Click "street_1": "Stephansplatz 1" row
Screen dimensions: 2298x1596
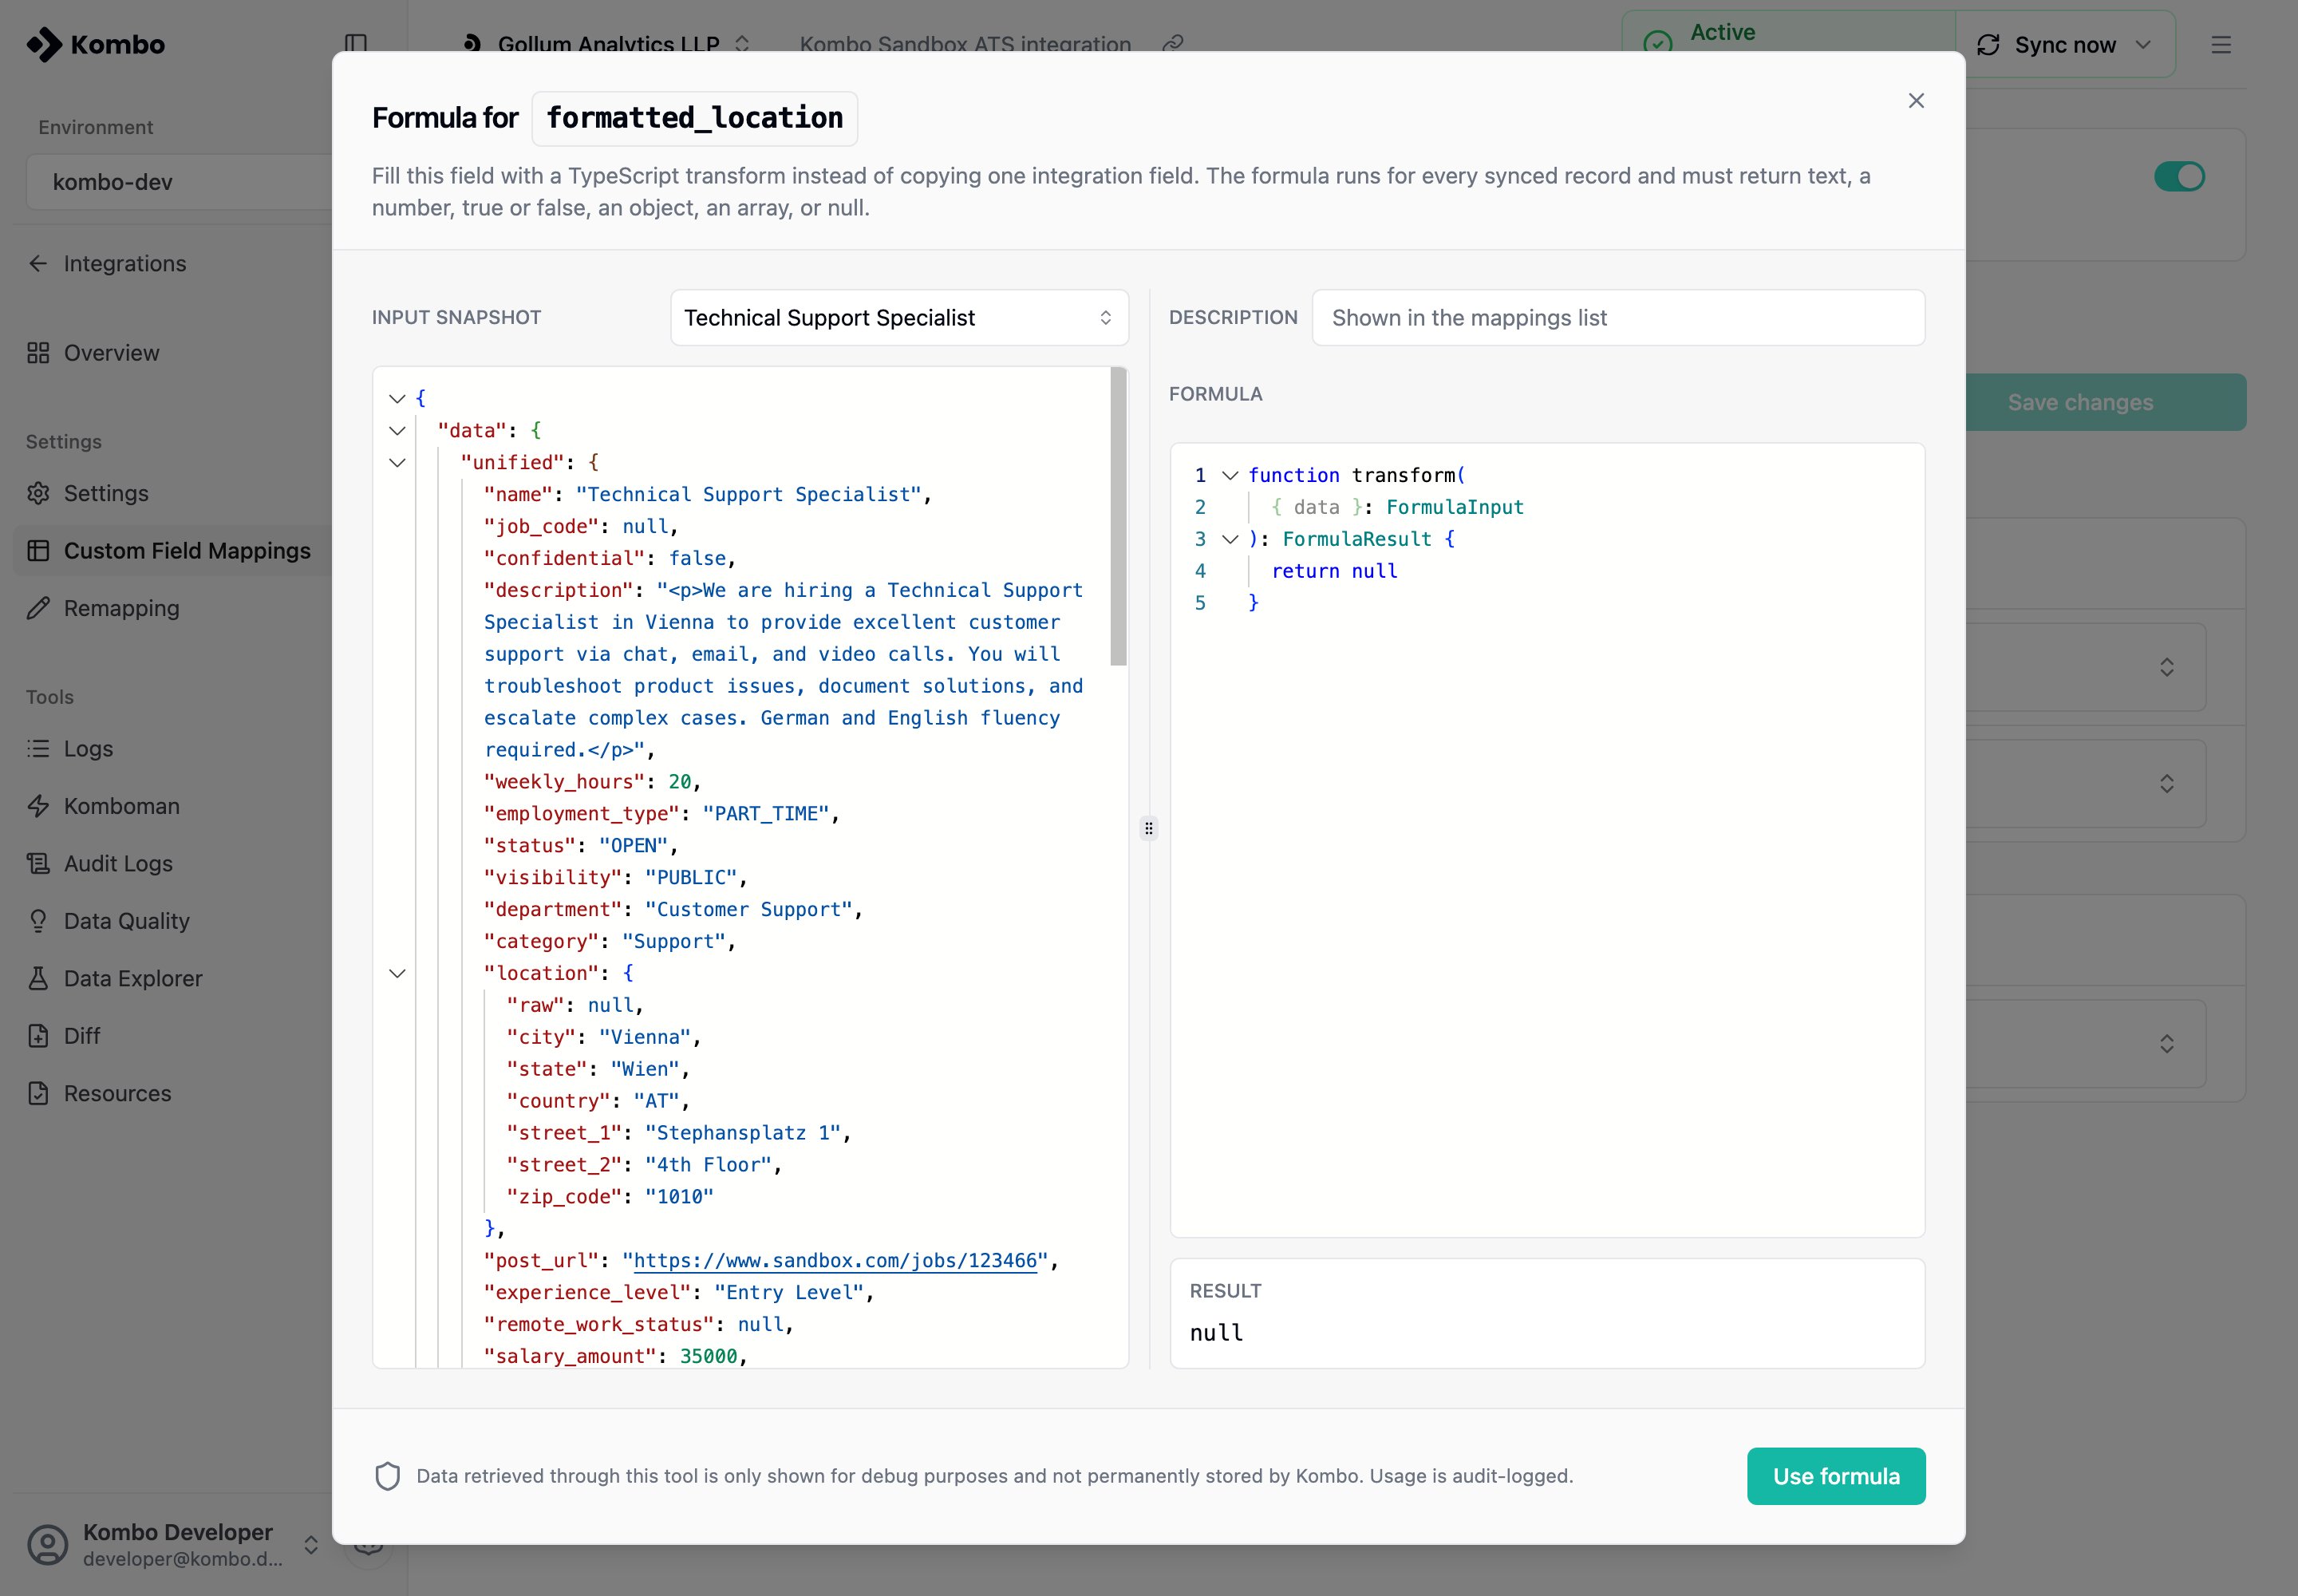coord(678,1133)
